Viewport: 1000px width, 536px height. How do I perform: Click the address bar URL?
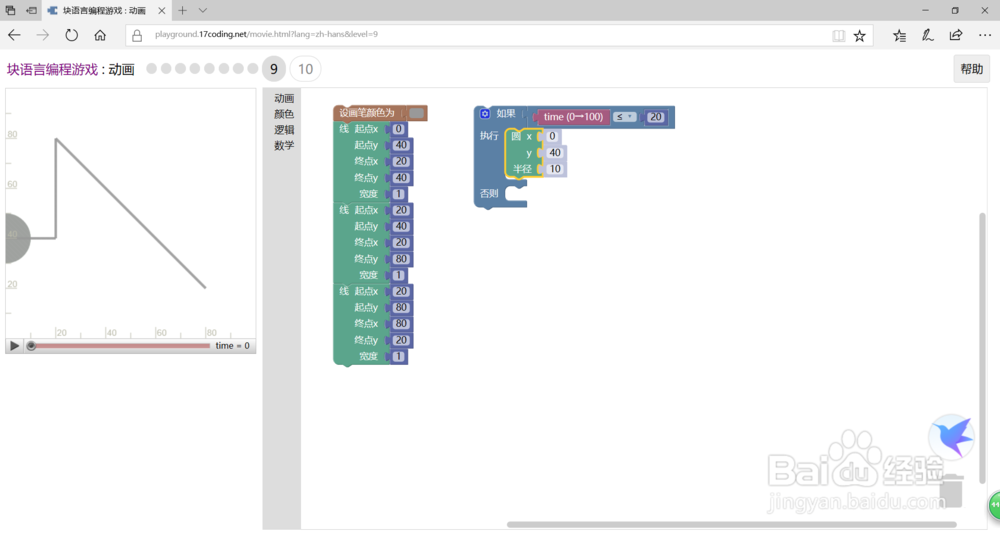click(266, 34)
